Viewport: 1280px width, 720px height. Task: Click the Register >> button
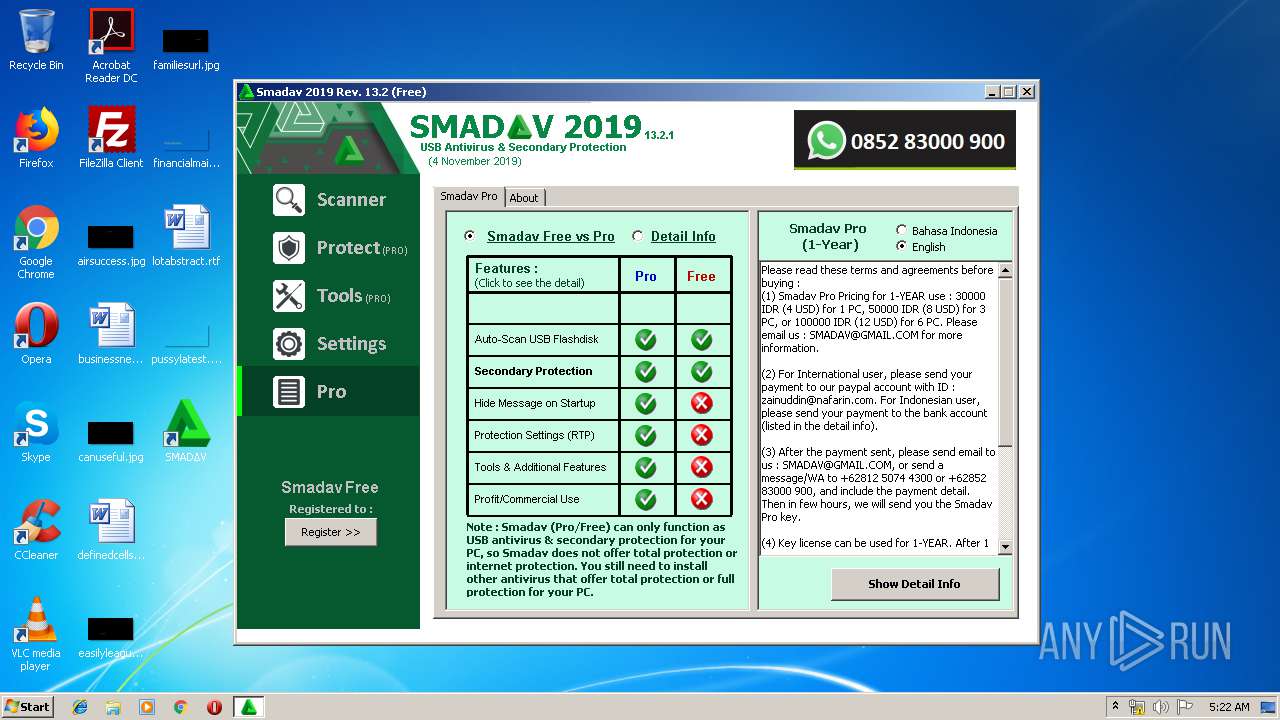[x=331, y=532]
